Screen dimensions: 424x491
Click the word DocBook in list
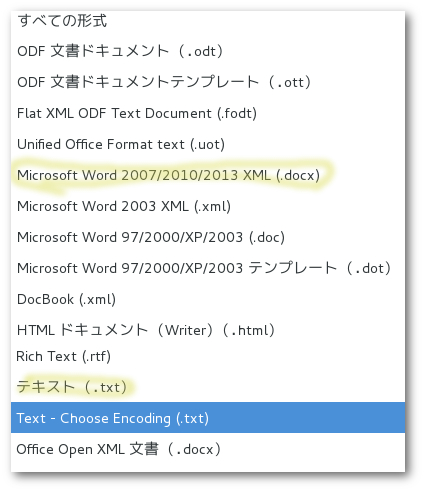[46, 299]
